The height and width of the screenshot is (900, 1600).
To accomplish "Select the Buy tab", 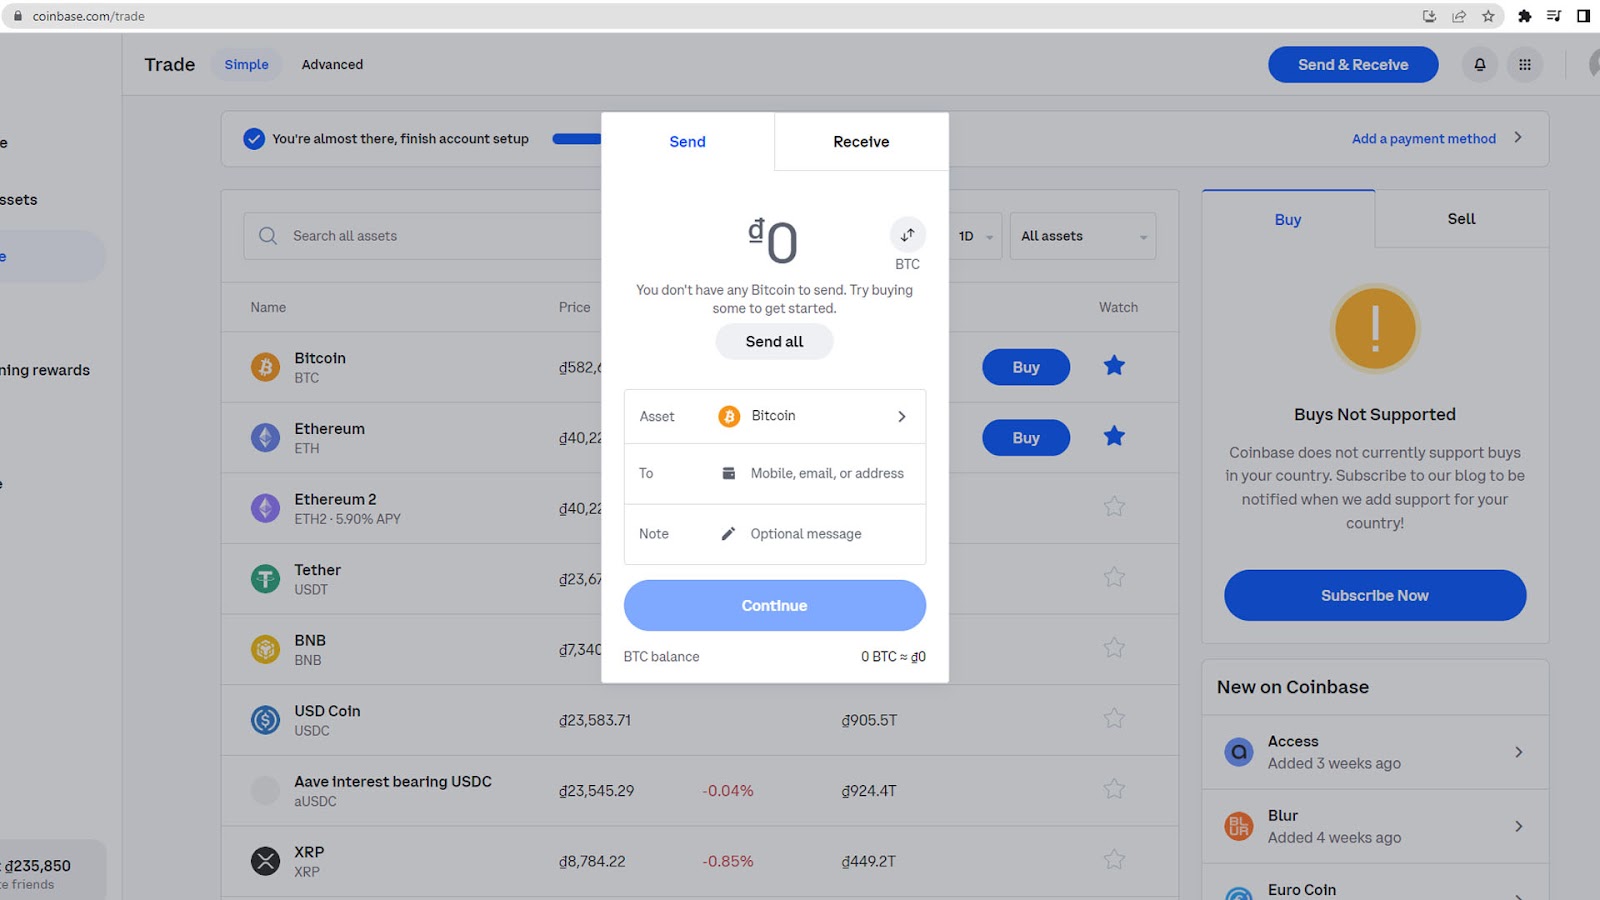I will pyautogui.click(x=1288, y=219).
